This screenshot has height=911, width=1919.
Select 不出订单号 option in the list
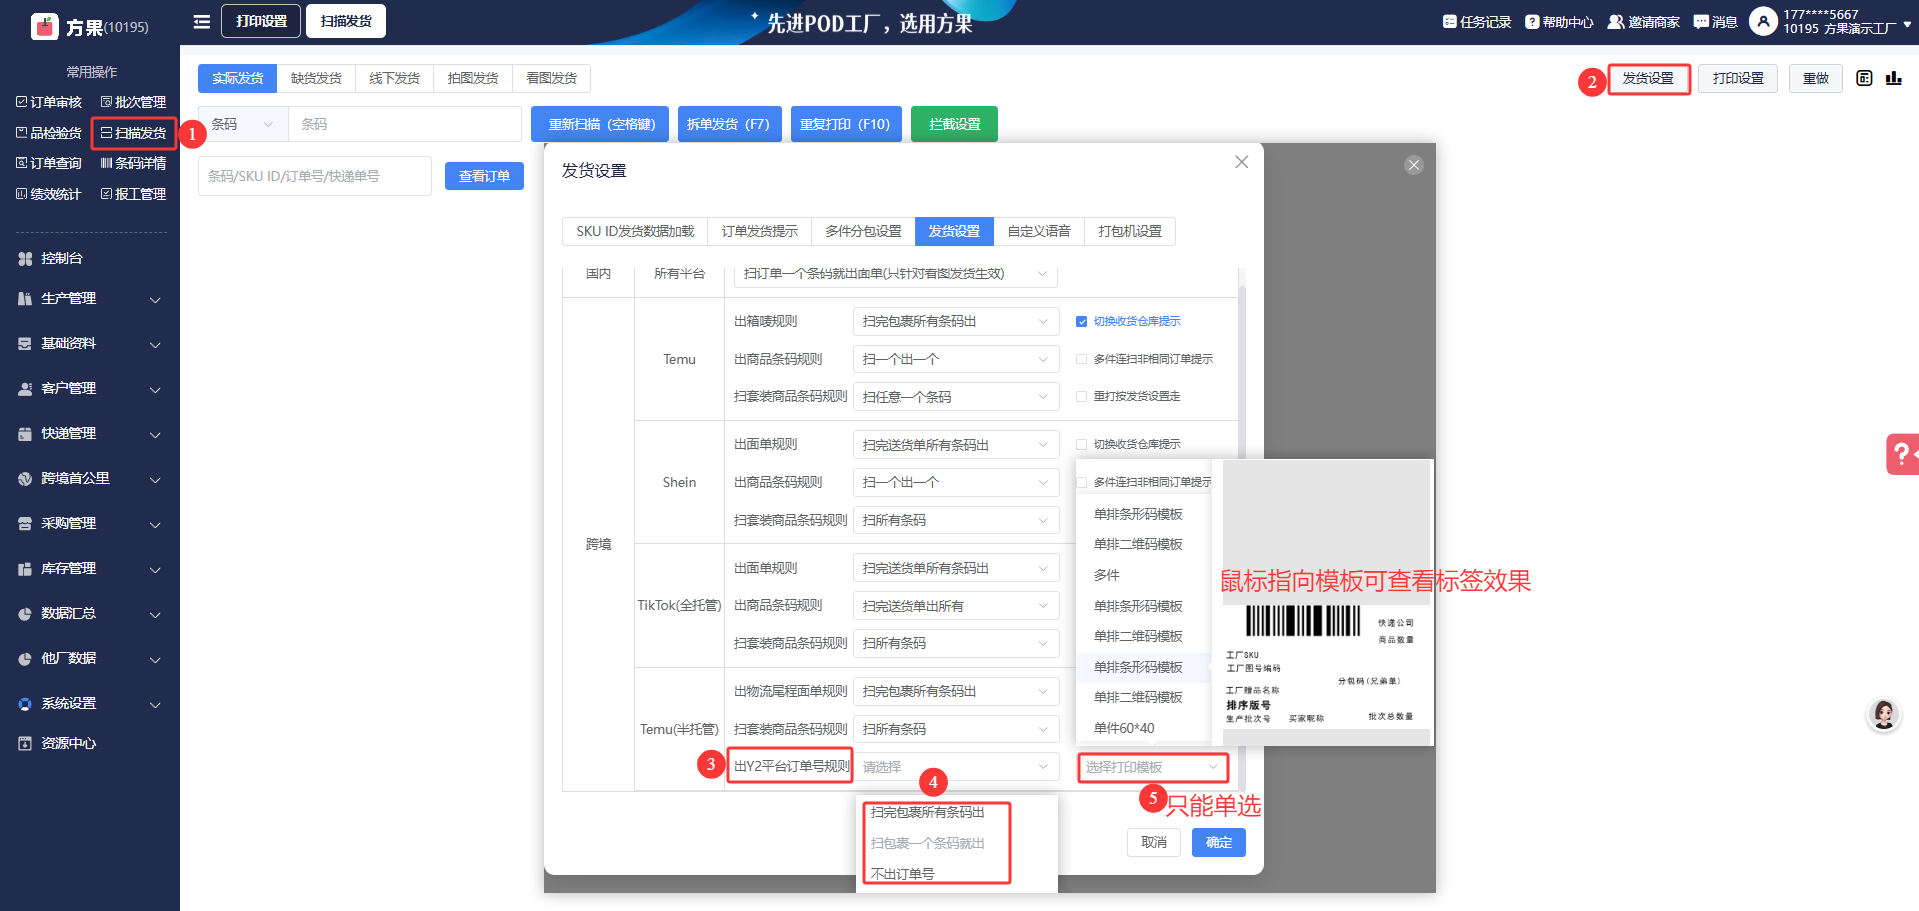903,874
